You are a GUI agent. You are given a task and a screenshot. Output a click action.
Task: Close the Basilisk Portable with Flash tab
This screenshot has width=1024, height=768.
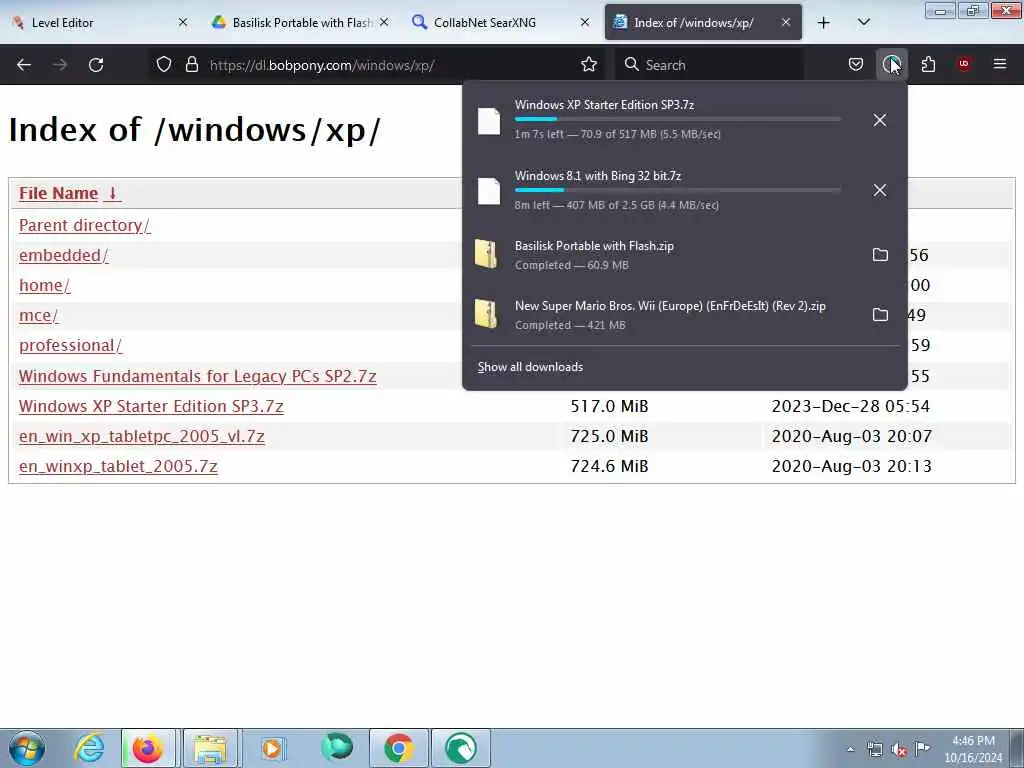pos(384,22)
